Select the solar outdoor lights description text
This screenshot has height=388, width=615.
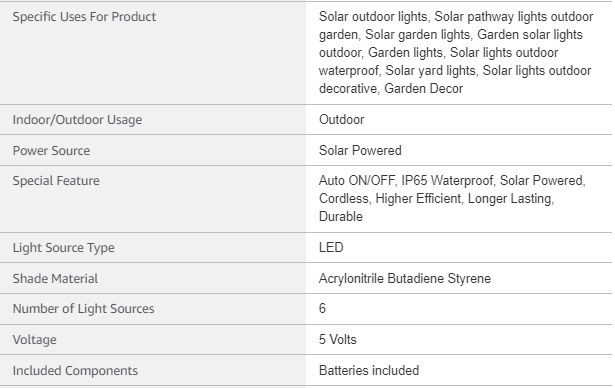(456, 53)
